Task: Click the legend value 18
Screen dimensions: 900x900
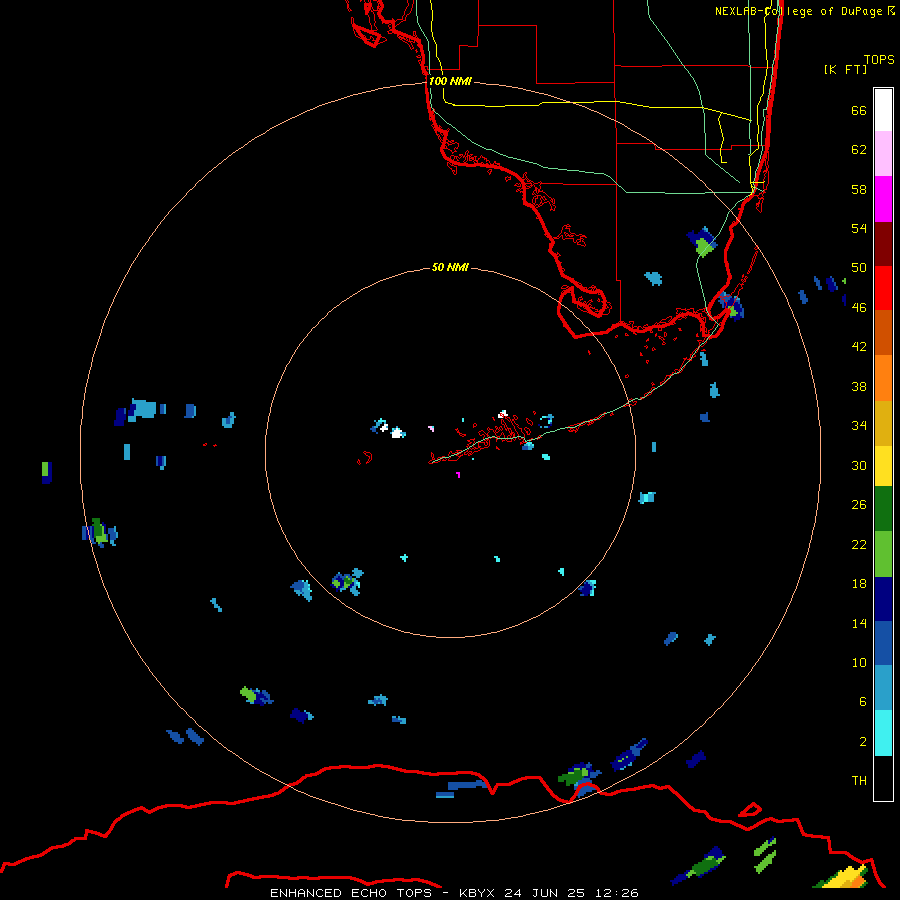Action: 859,584
